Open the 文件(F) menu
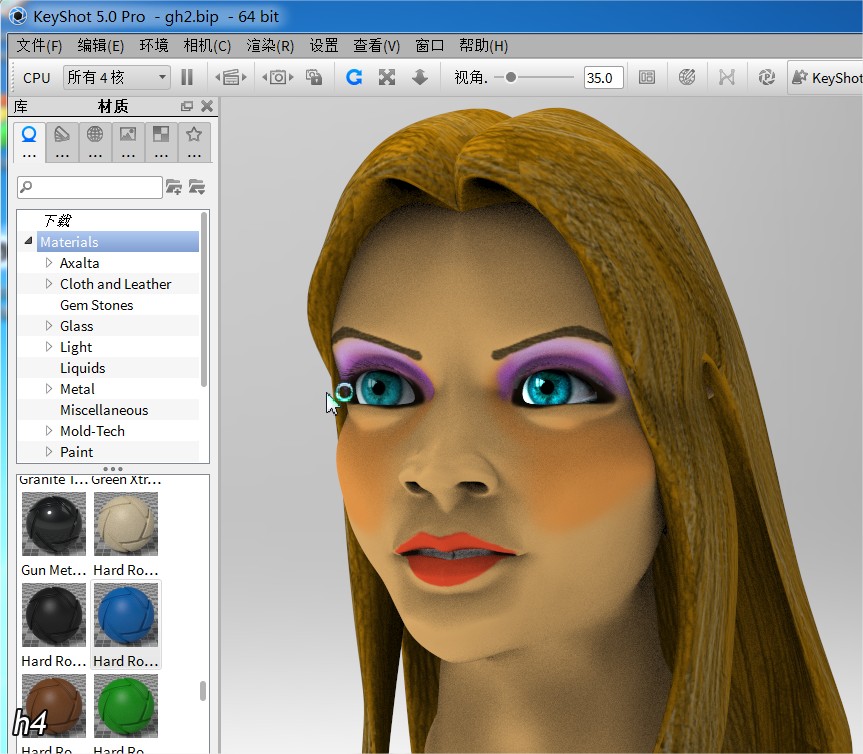Viewport: 863px width, 754px height. point(39,45)
